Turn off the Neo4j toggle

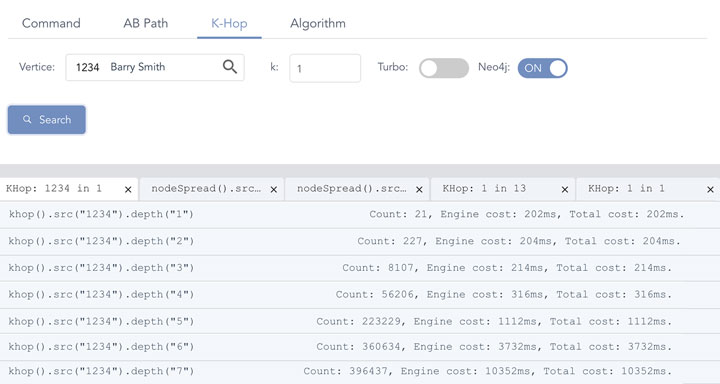click(543, 68)
